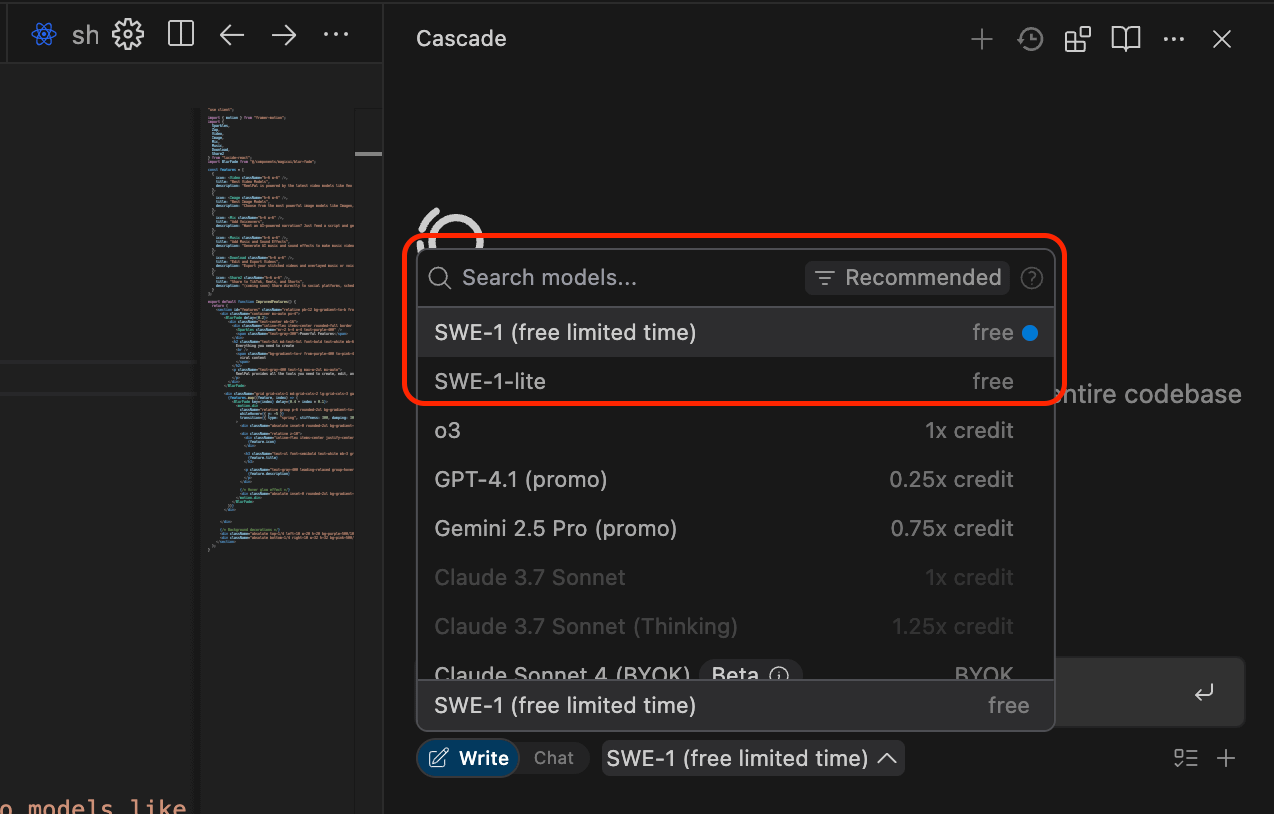Open Cascade panel more options ellipsis
Viewport: 1274px width, 814px height.
click(1174, 39)
